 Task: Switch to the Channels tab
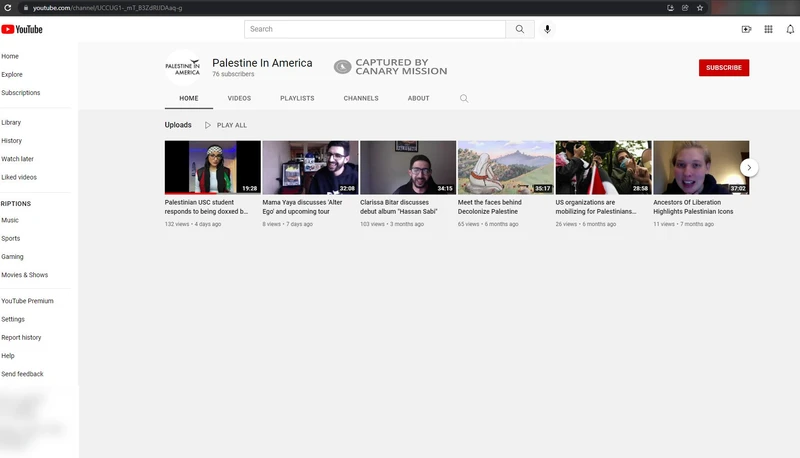(x=361, y=98)
